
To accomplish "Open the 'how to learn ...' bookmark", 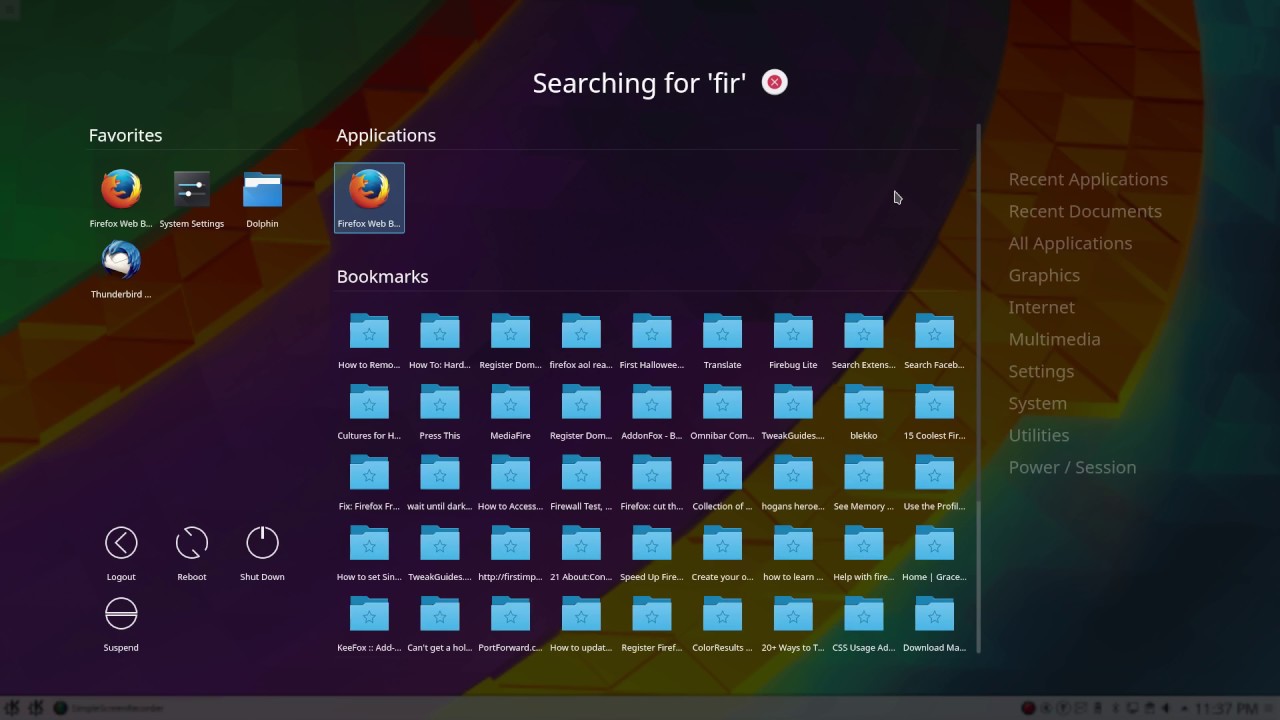I will (793, 553).
